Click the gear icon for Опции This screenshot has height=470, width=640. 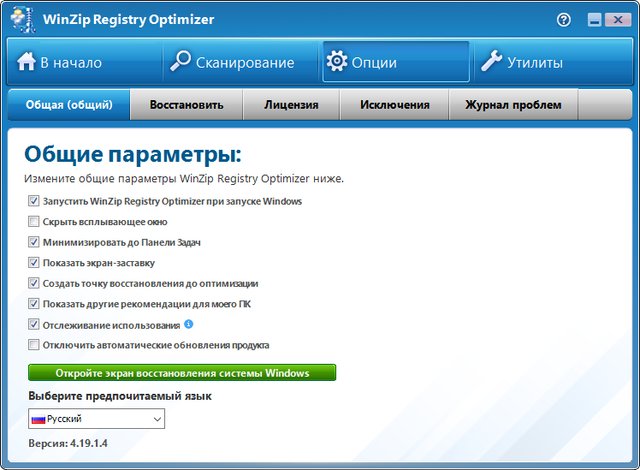(x=337, y=62)
